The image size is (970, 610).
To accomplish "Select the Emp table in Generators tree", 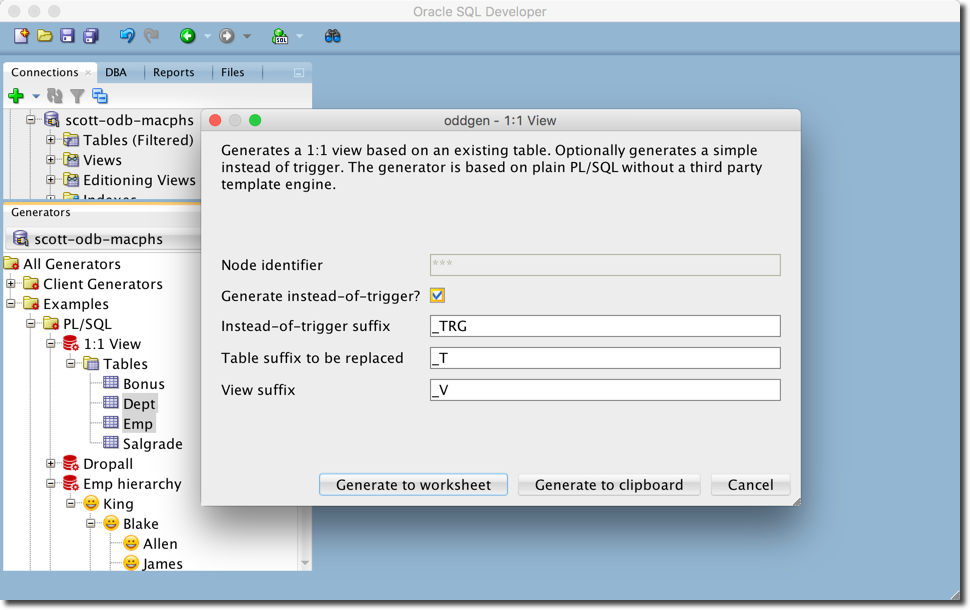I will (x=137, y=424).
